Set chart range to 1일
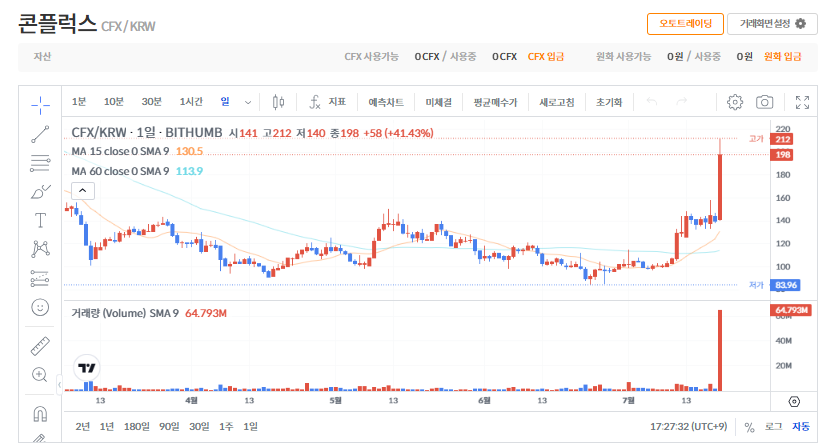 250,427
